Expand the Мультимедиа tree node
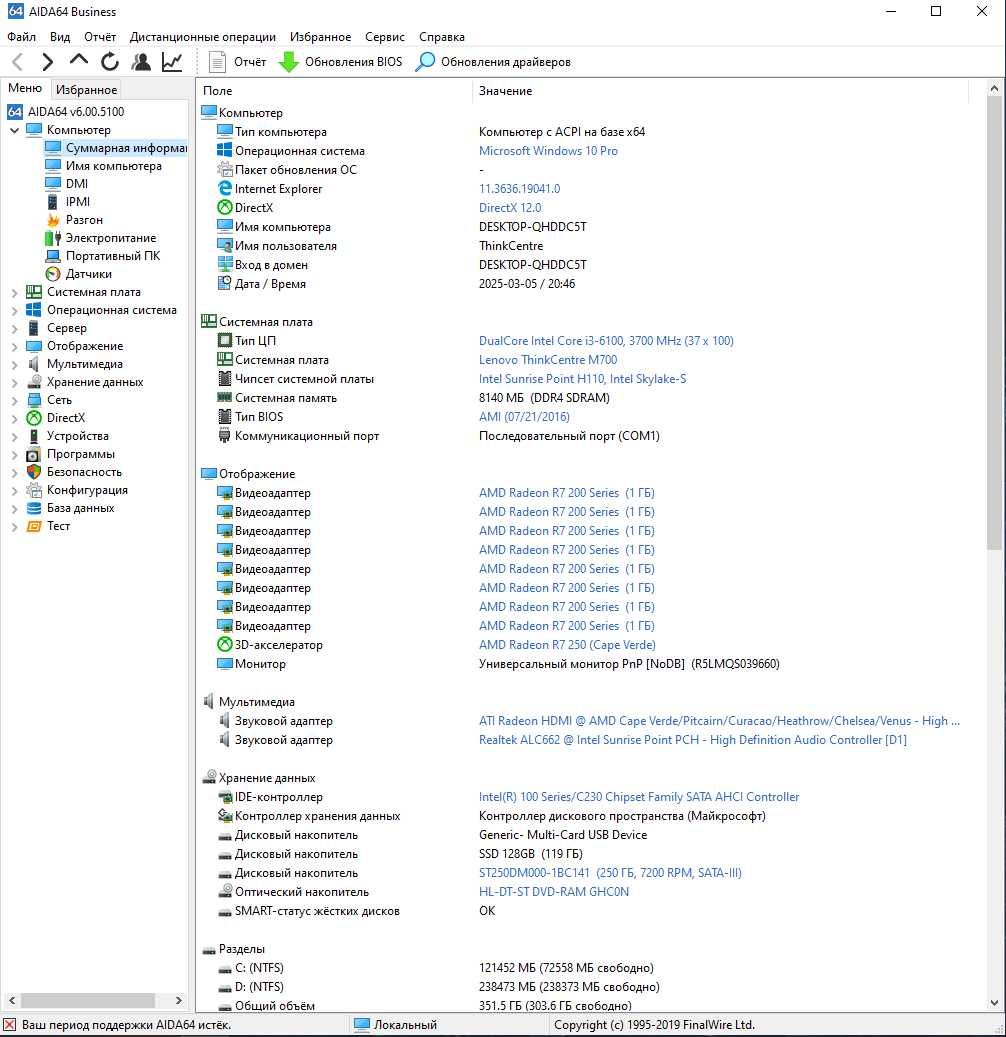1006x1037 pixels. tap(14, 364)
